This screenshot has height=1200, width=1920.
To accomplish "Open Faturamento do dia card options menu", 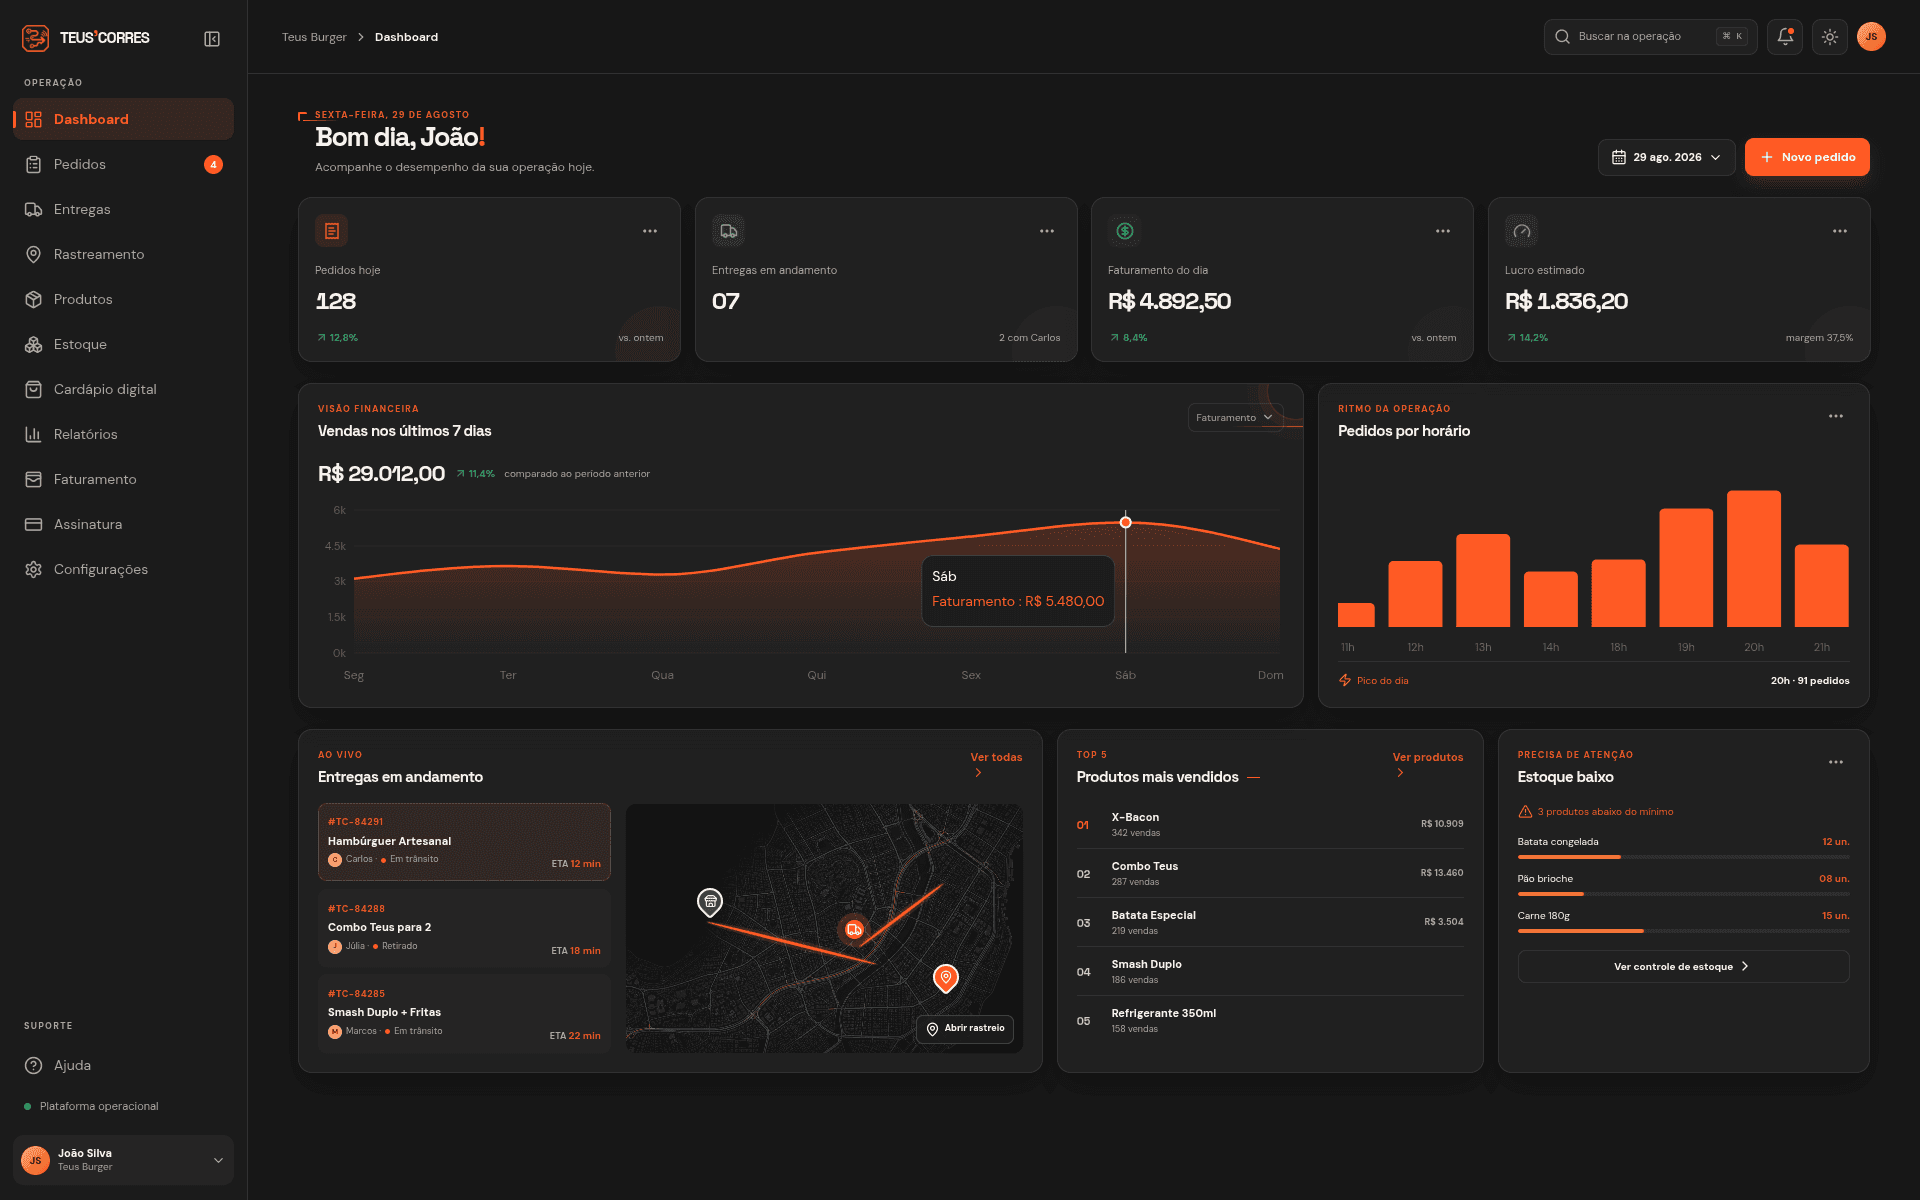I will 1443,231.
